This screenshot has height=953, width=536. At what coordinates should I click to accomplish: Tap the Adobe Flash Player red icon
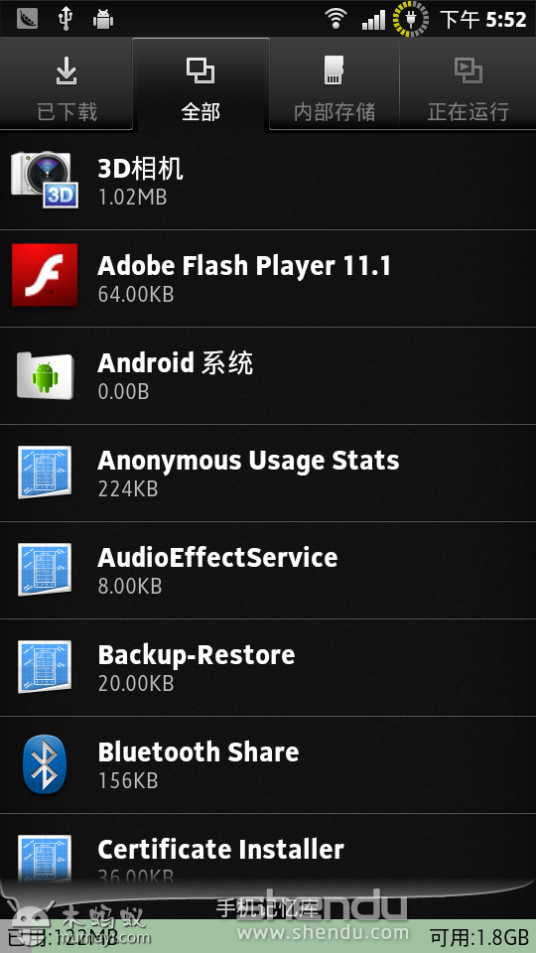[x=44, y=275]
